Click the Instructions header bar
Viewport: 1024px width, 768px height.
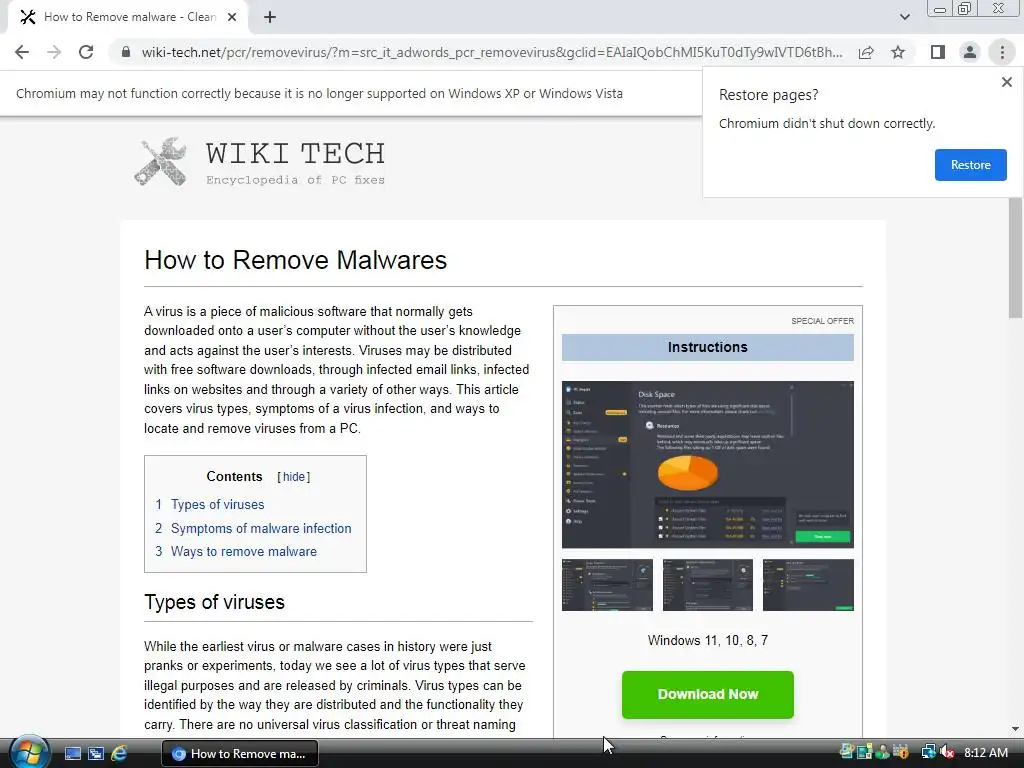708,347
